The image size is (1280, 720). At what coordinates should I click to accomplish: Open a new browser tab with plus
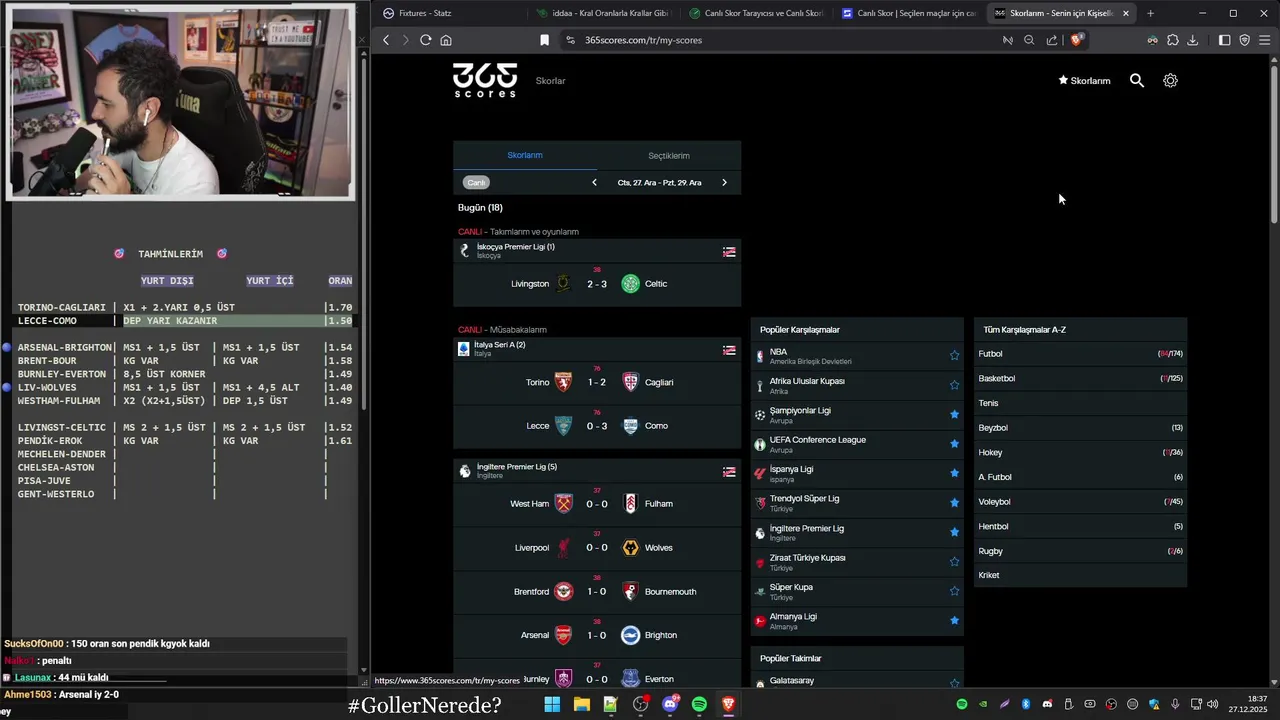click(1150, 13)
